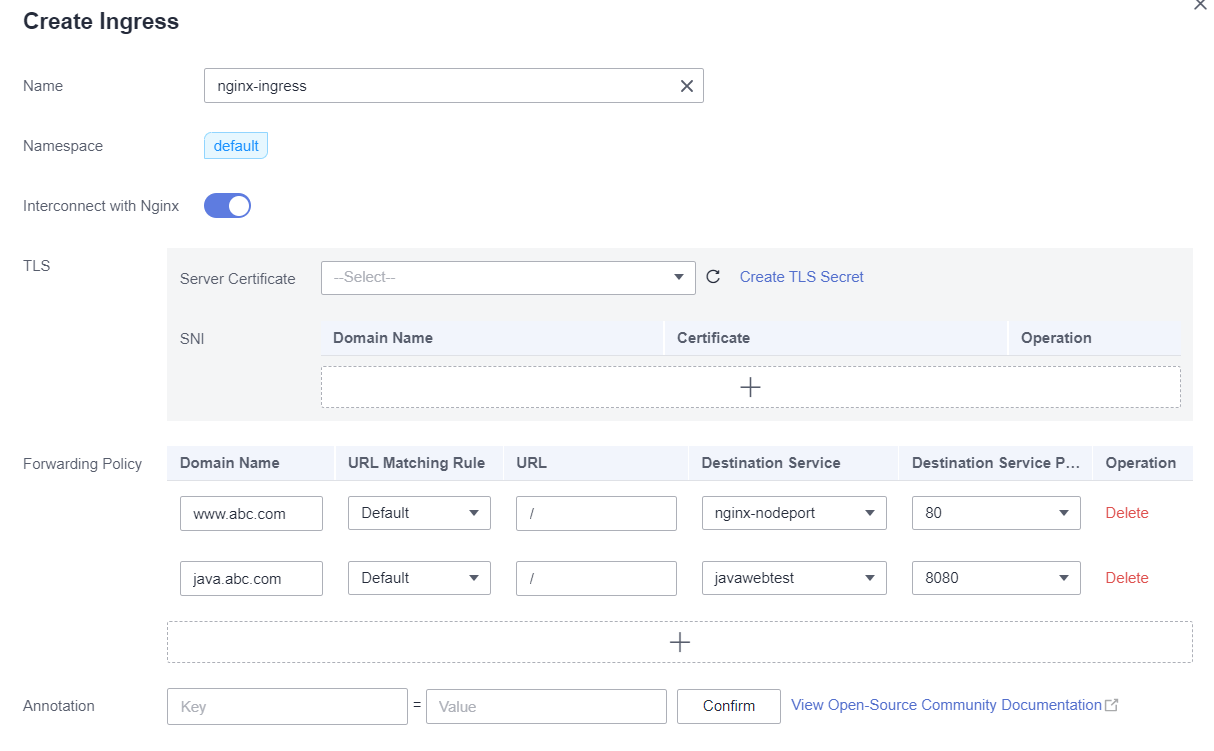Click the default namespace tag
This screenshot has width=1214, height=751.
click(x=236, y=146)
